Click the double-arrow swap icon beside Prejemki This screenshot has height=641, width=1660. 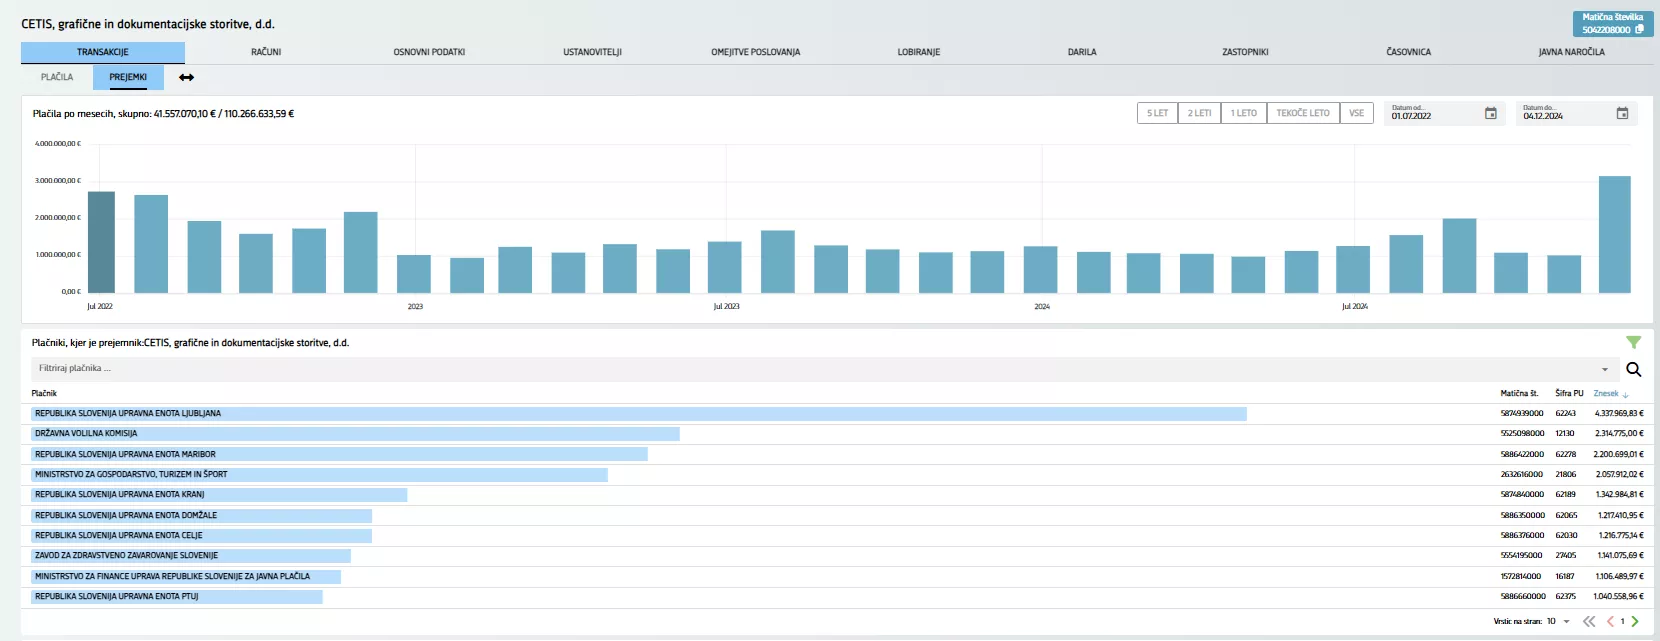pos(186,77)
